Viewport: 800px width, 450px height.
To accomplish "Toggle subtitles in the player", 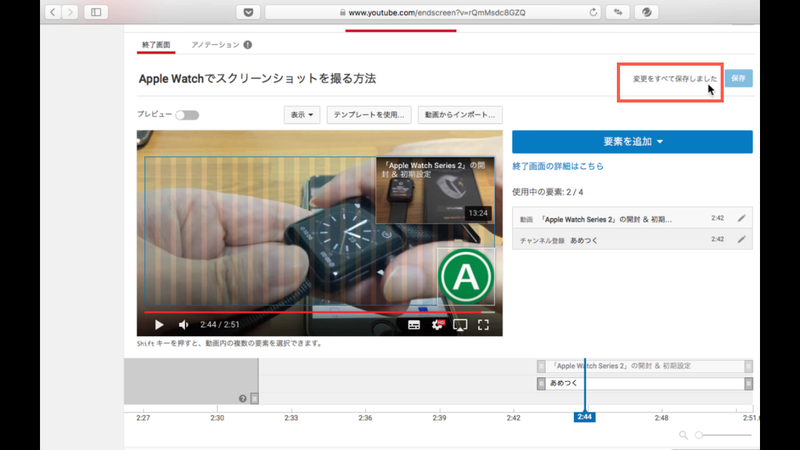I will 414,325.
